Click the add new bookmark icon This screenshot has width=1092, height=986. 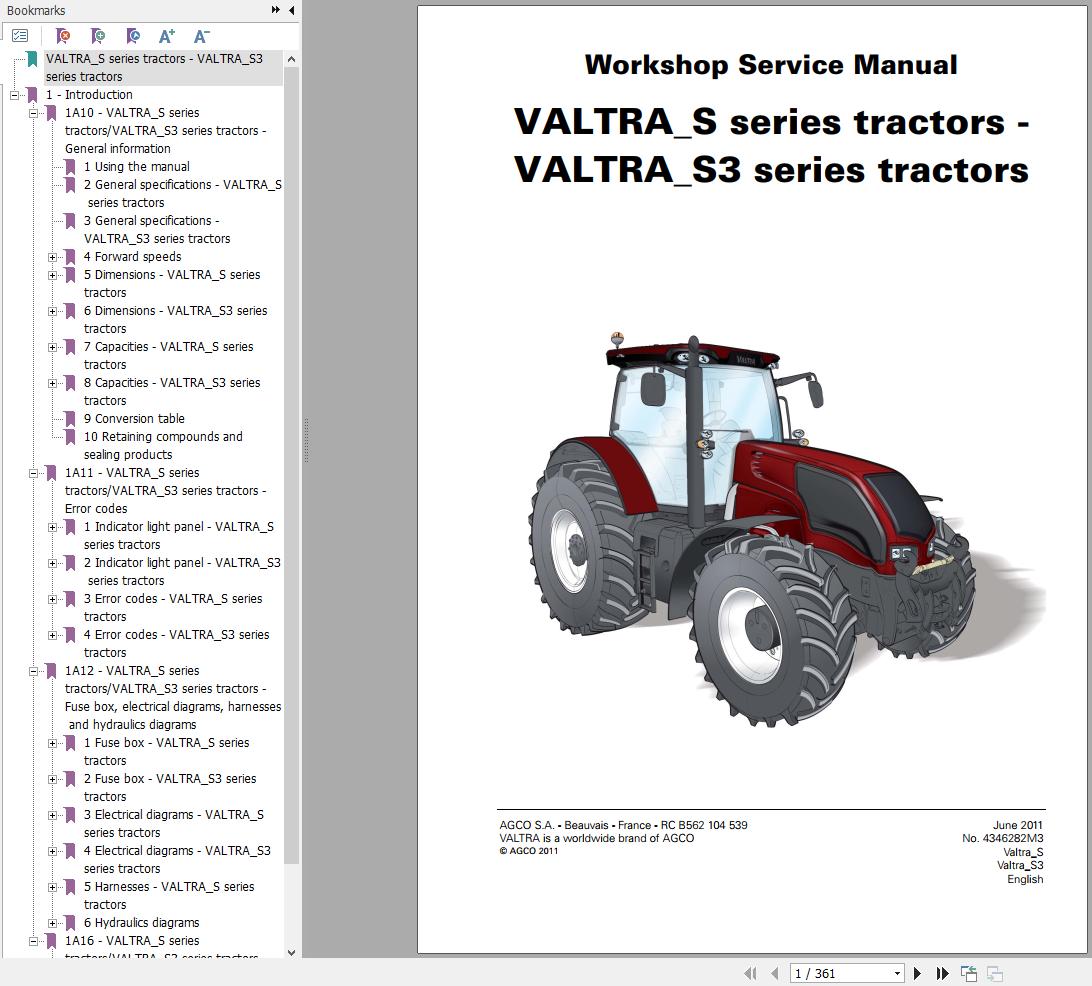point(98,36)
